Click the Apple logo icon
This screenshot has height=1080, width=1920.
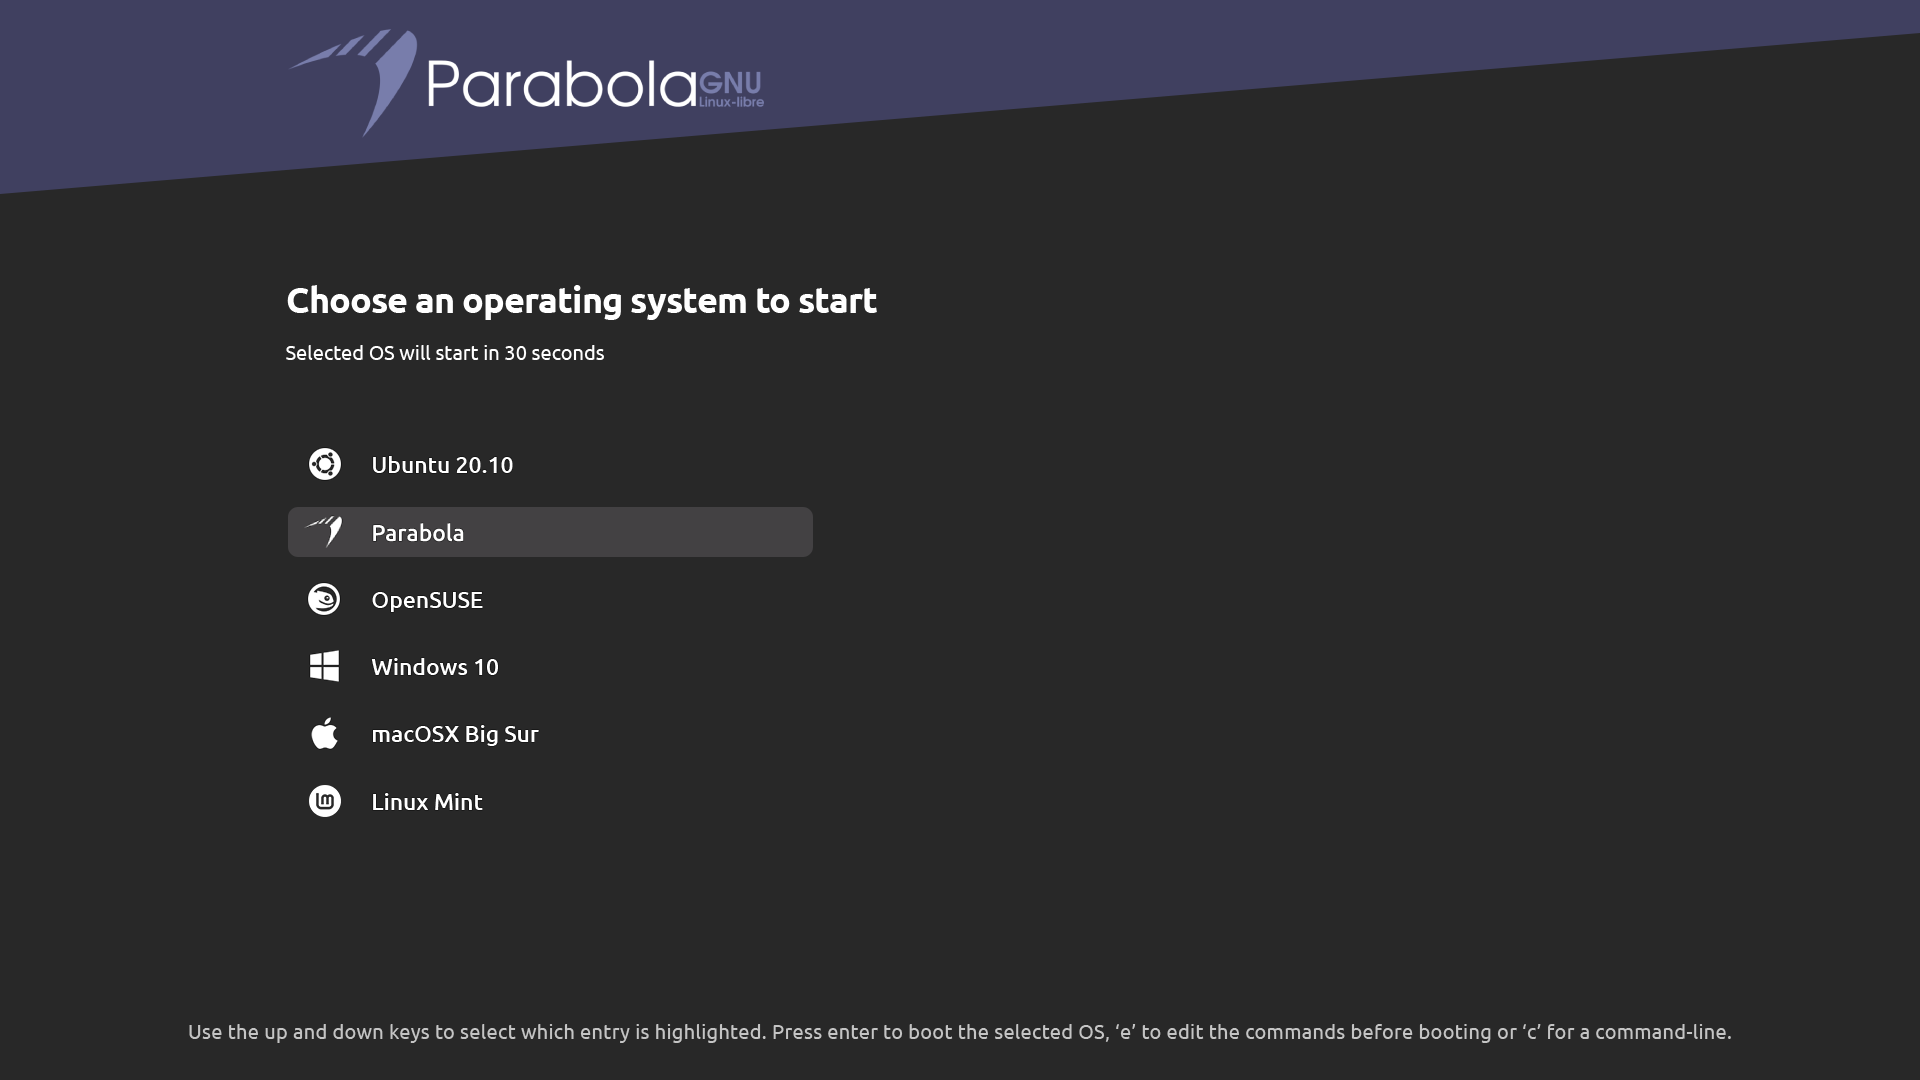click(x=324, y=733)
